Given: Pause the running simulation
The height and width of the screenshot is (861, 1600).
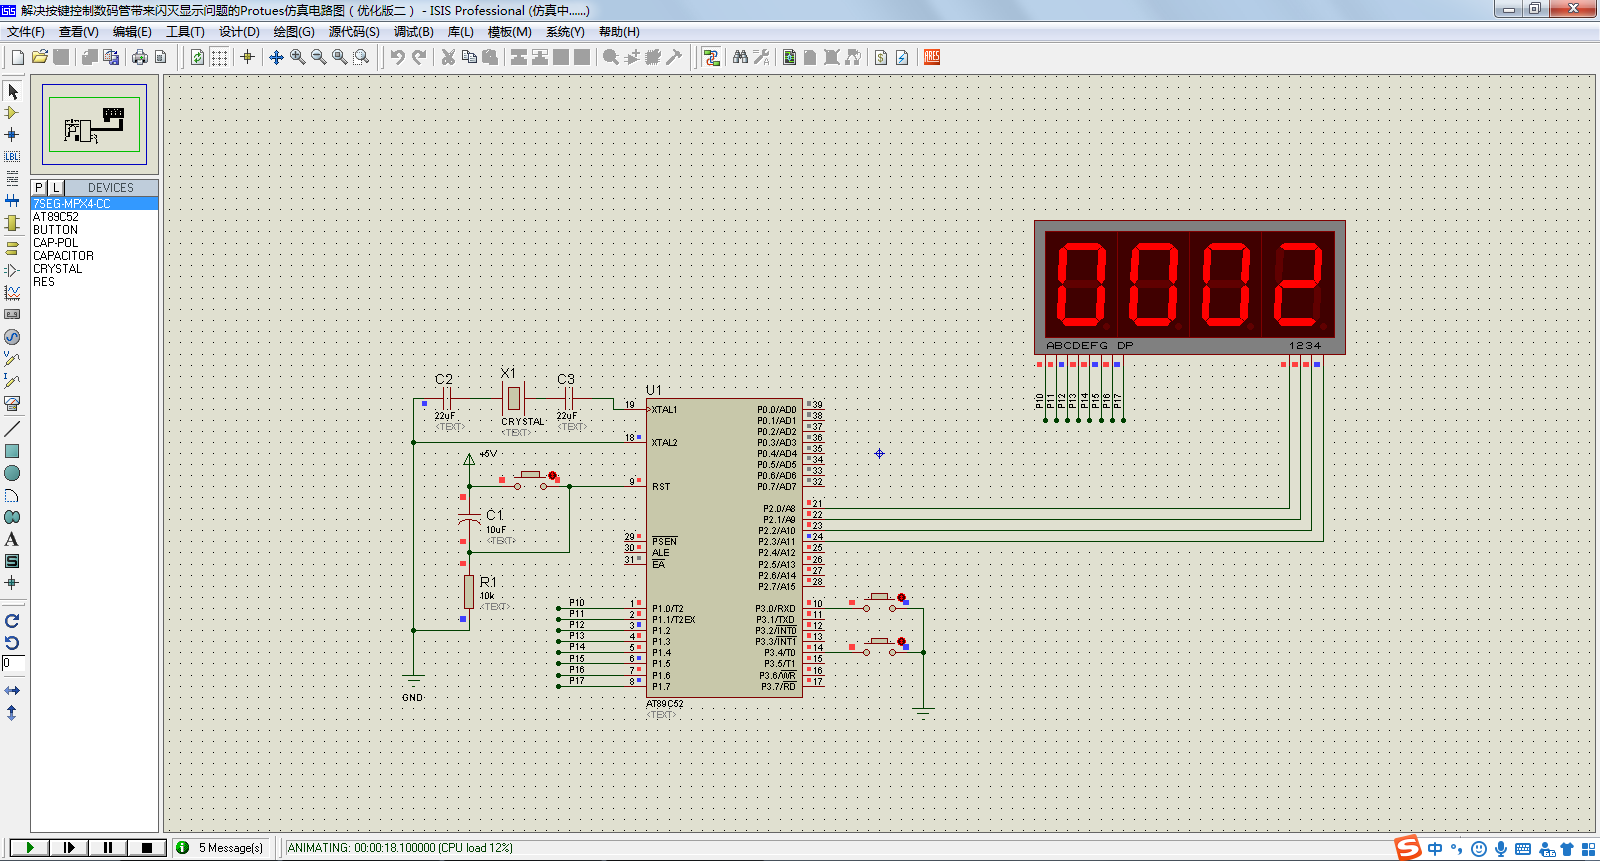Looking at the screenshot, I should click(107, 847).
